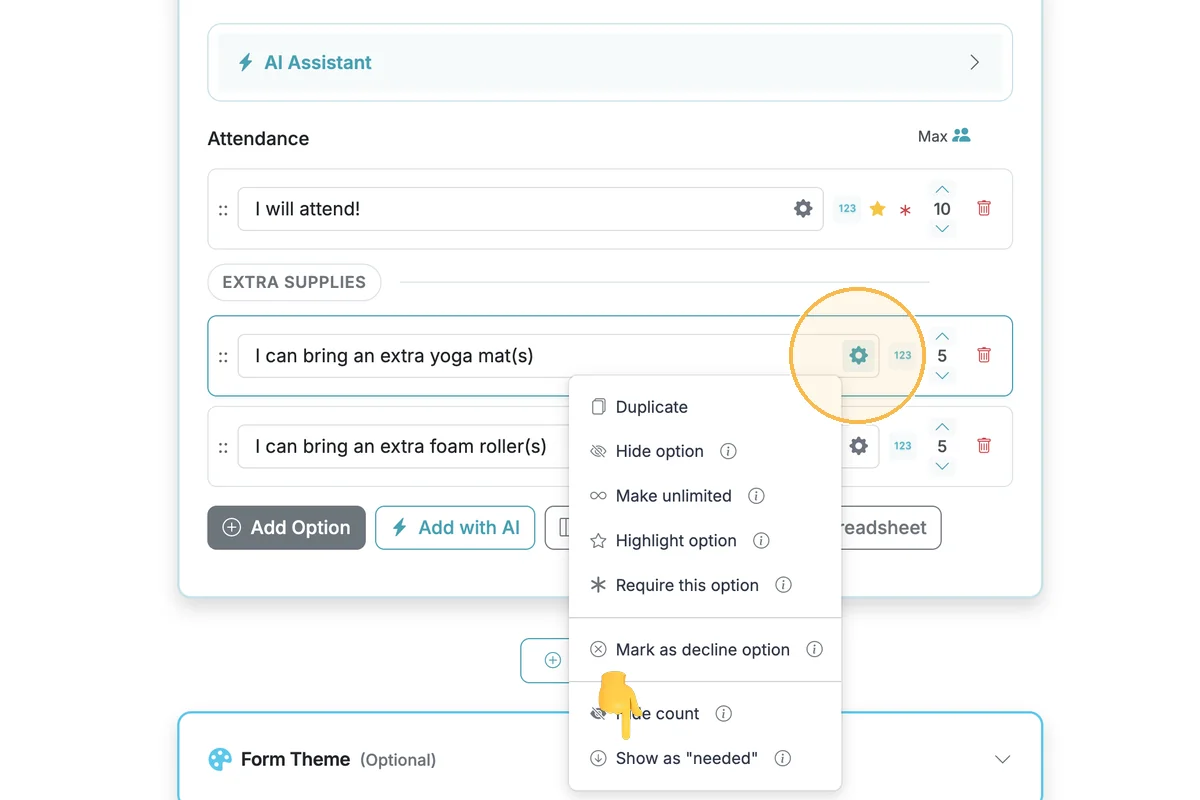Click the 123 badge on yoga mat row
Image resolution: width=1200 pixels, height=800 pixels.
tap(903, 355)
